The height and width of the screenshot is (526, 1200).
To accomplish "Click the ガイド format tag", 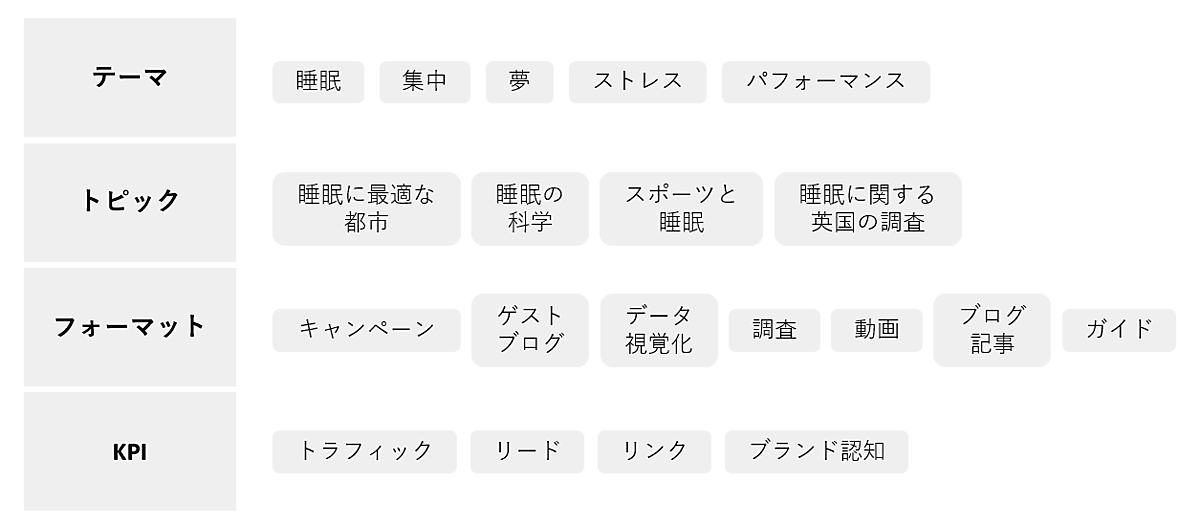I will coord(1118,330).
